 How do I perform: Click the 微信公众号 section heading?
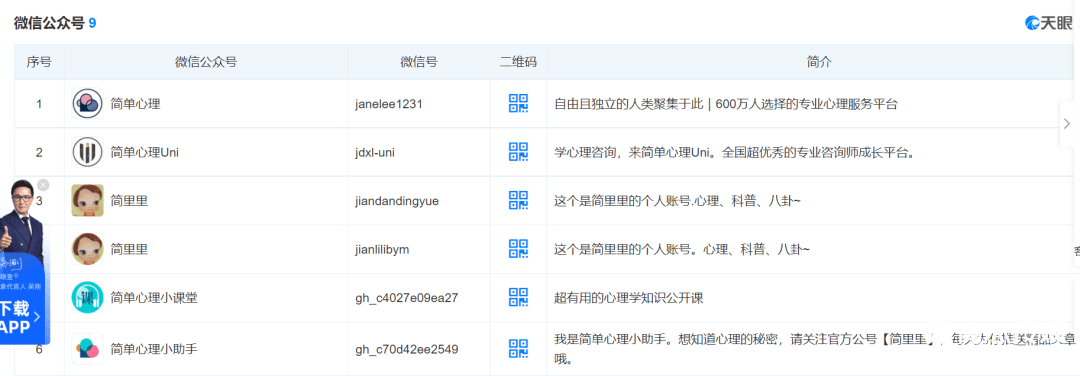click(x=49, y=23)
